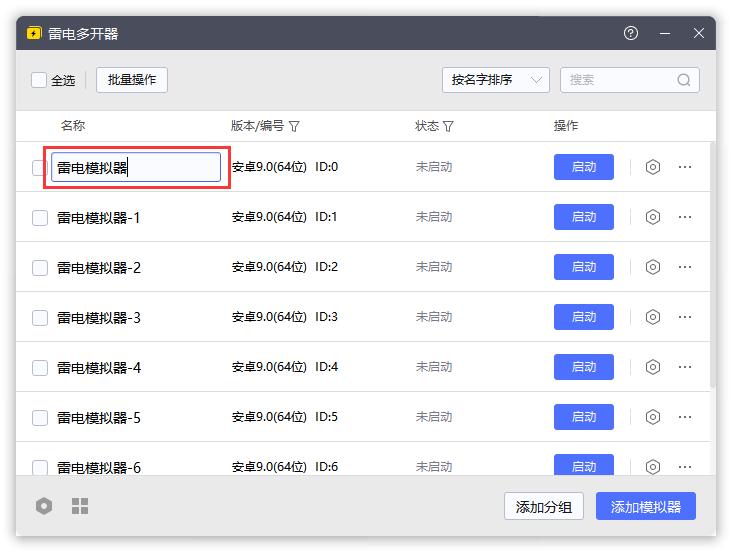This screenshot has width=736, height=556.
Task: Open settings for 雷电模拟器-6 row
Action: [652, 467]
